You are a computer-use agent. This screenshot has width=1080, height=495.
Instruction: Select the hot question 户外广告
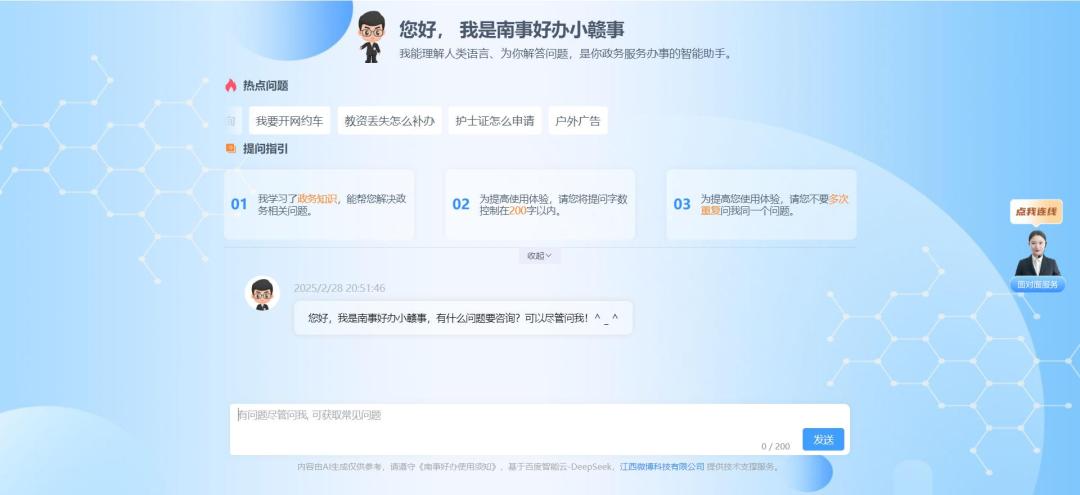click(578, 120)
